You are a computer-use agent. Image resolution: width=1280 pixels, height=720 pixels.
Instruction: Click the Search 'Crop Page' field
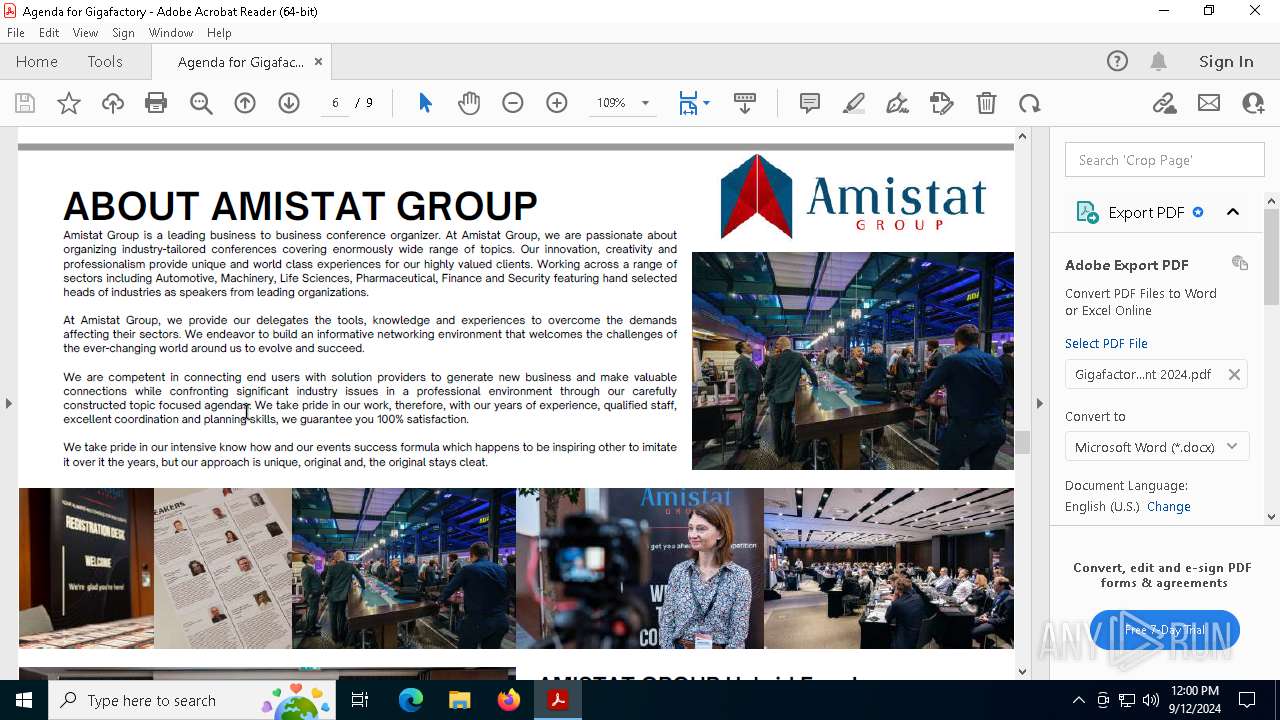coord(1164,160)
